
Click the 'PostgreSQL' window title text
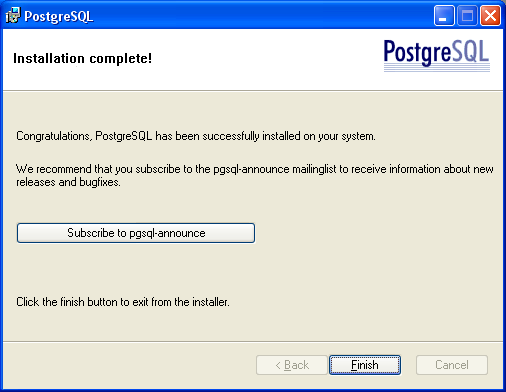click(59, 16)
